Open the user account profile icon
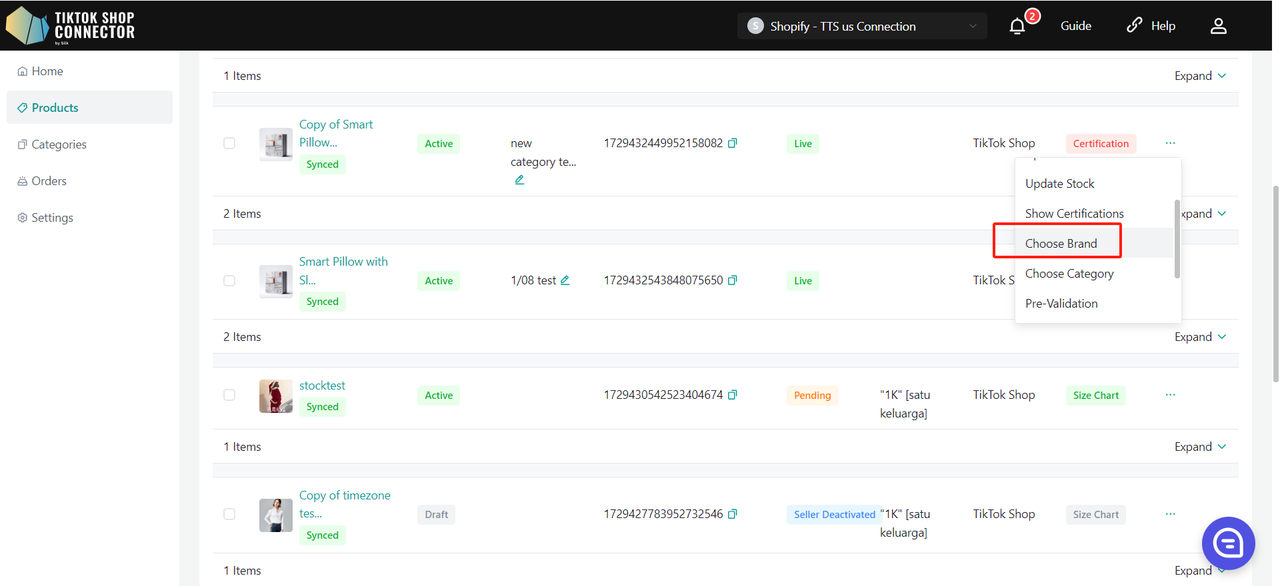This screenshot has height=586, width=1280. 1218,26
